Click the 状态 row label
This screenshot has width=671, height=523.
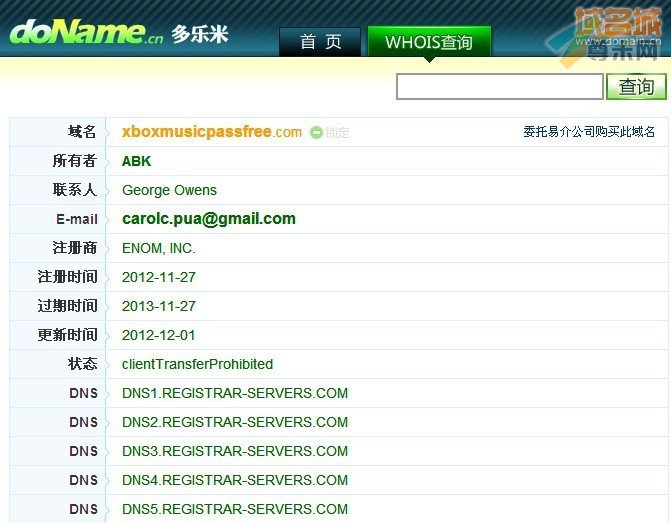(82, 364)
